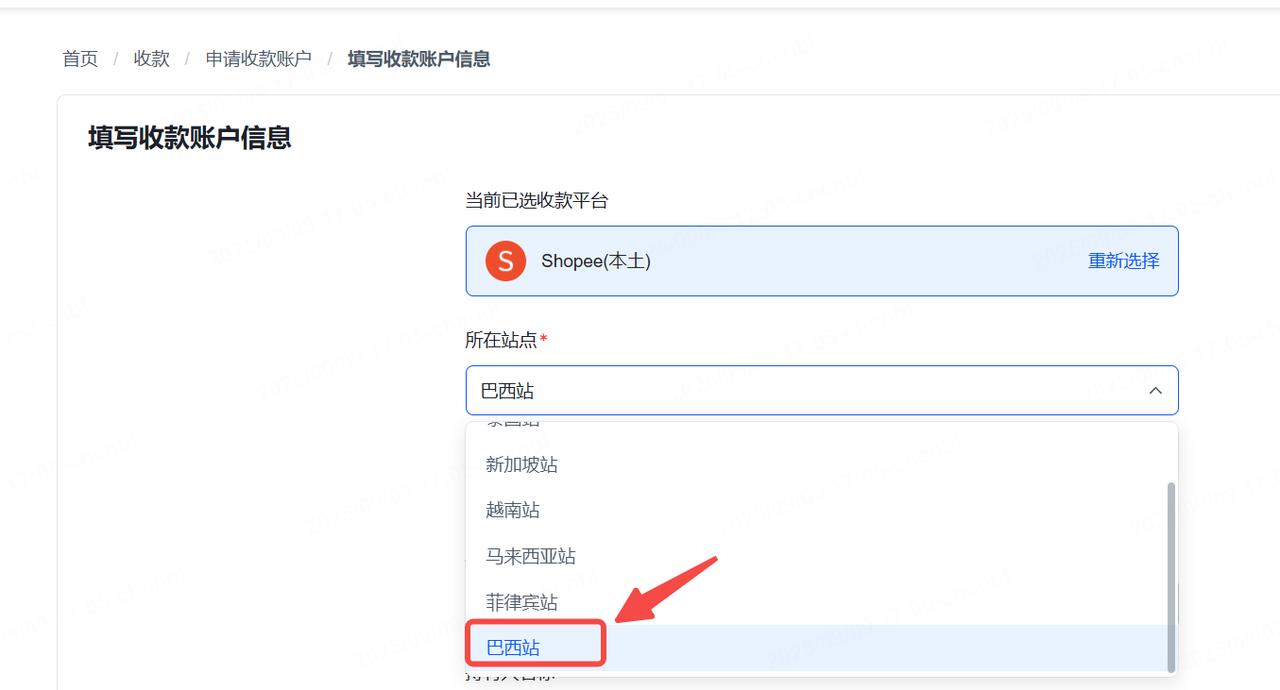Navigate back to 申请收款账户 breadcrumb

coord(258,59)
